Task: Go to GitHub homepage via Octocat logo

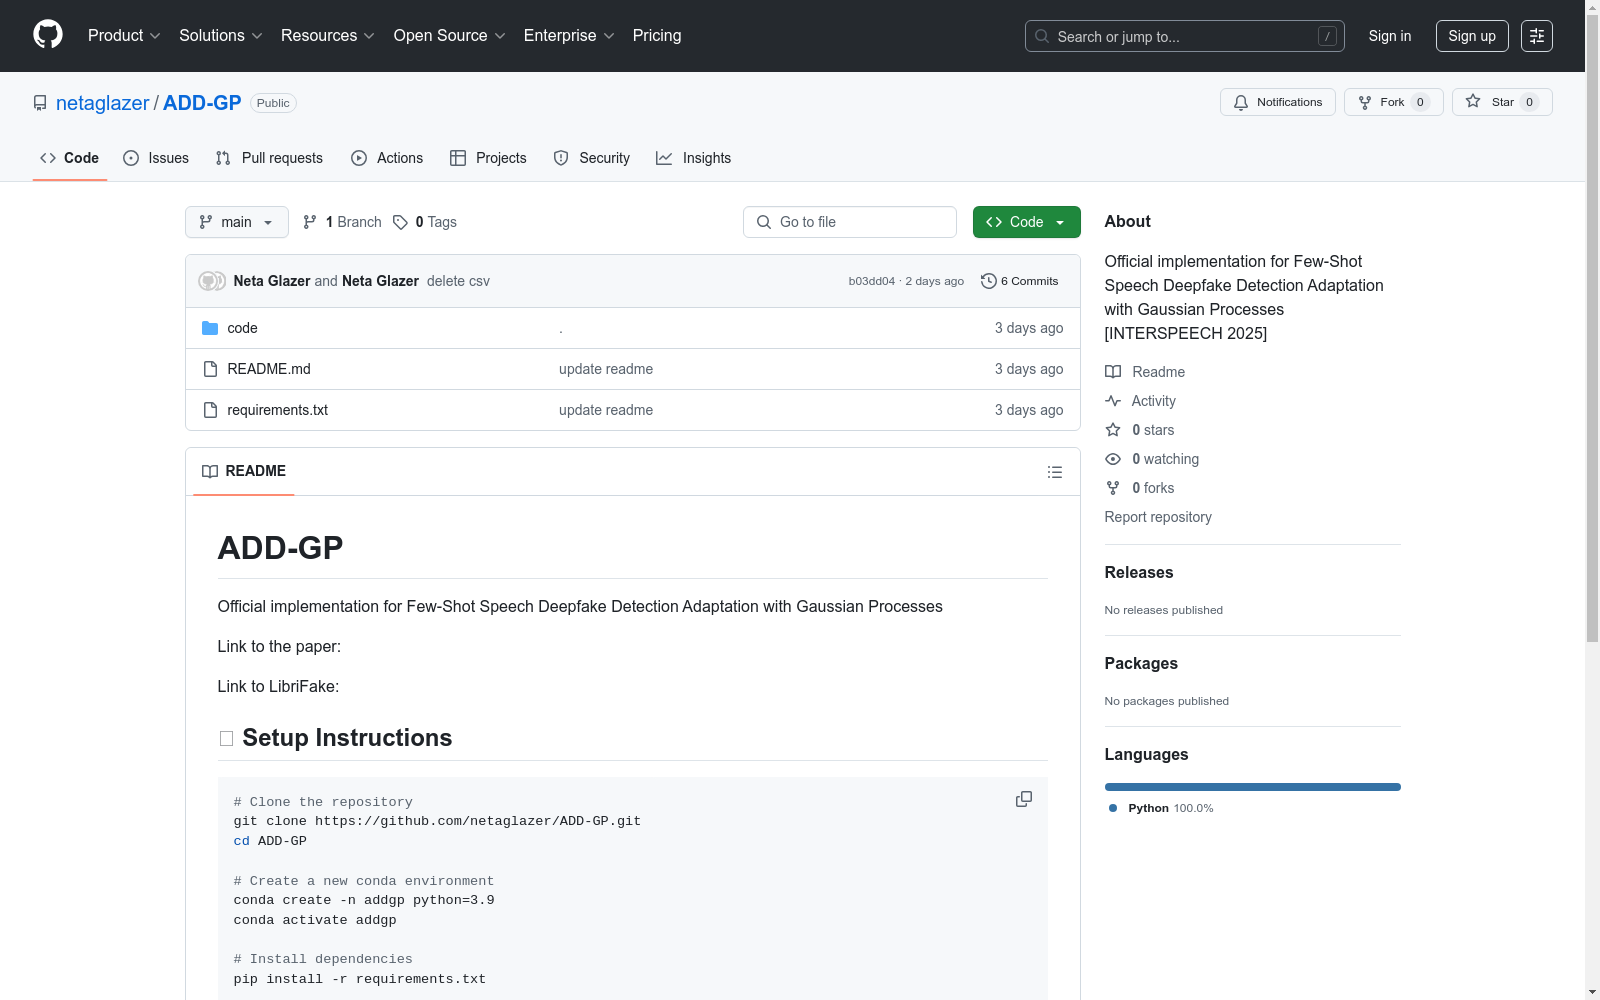Action: tap(48, 35)
